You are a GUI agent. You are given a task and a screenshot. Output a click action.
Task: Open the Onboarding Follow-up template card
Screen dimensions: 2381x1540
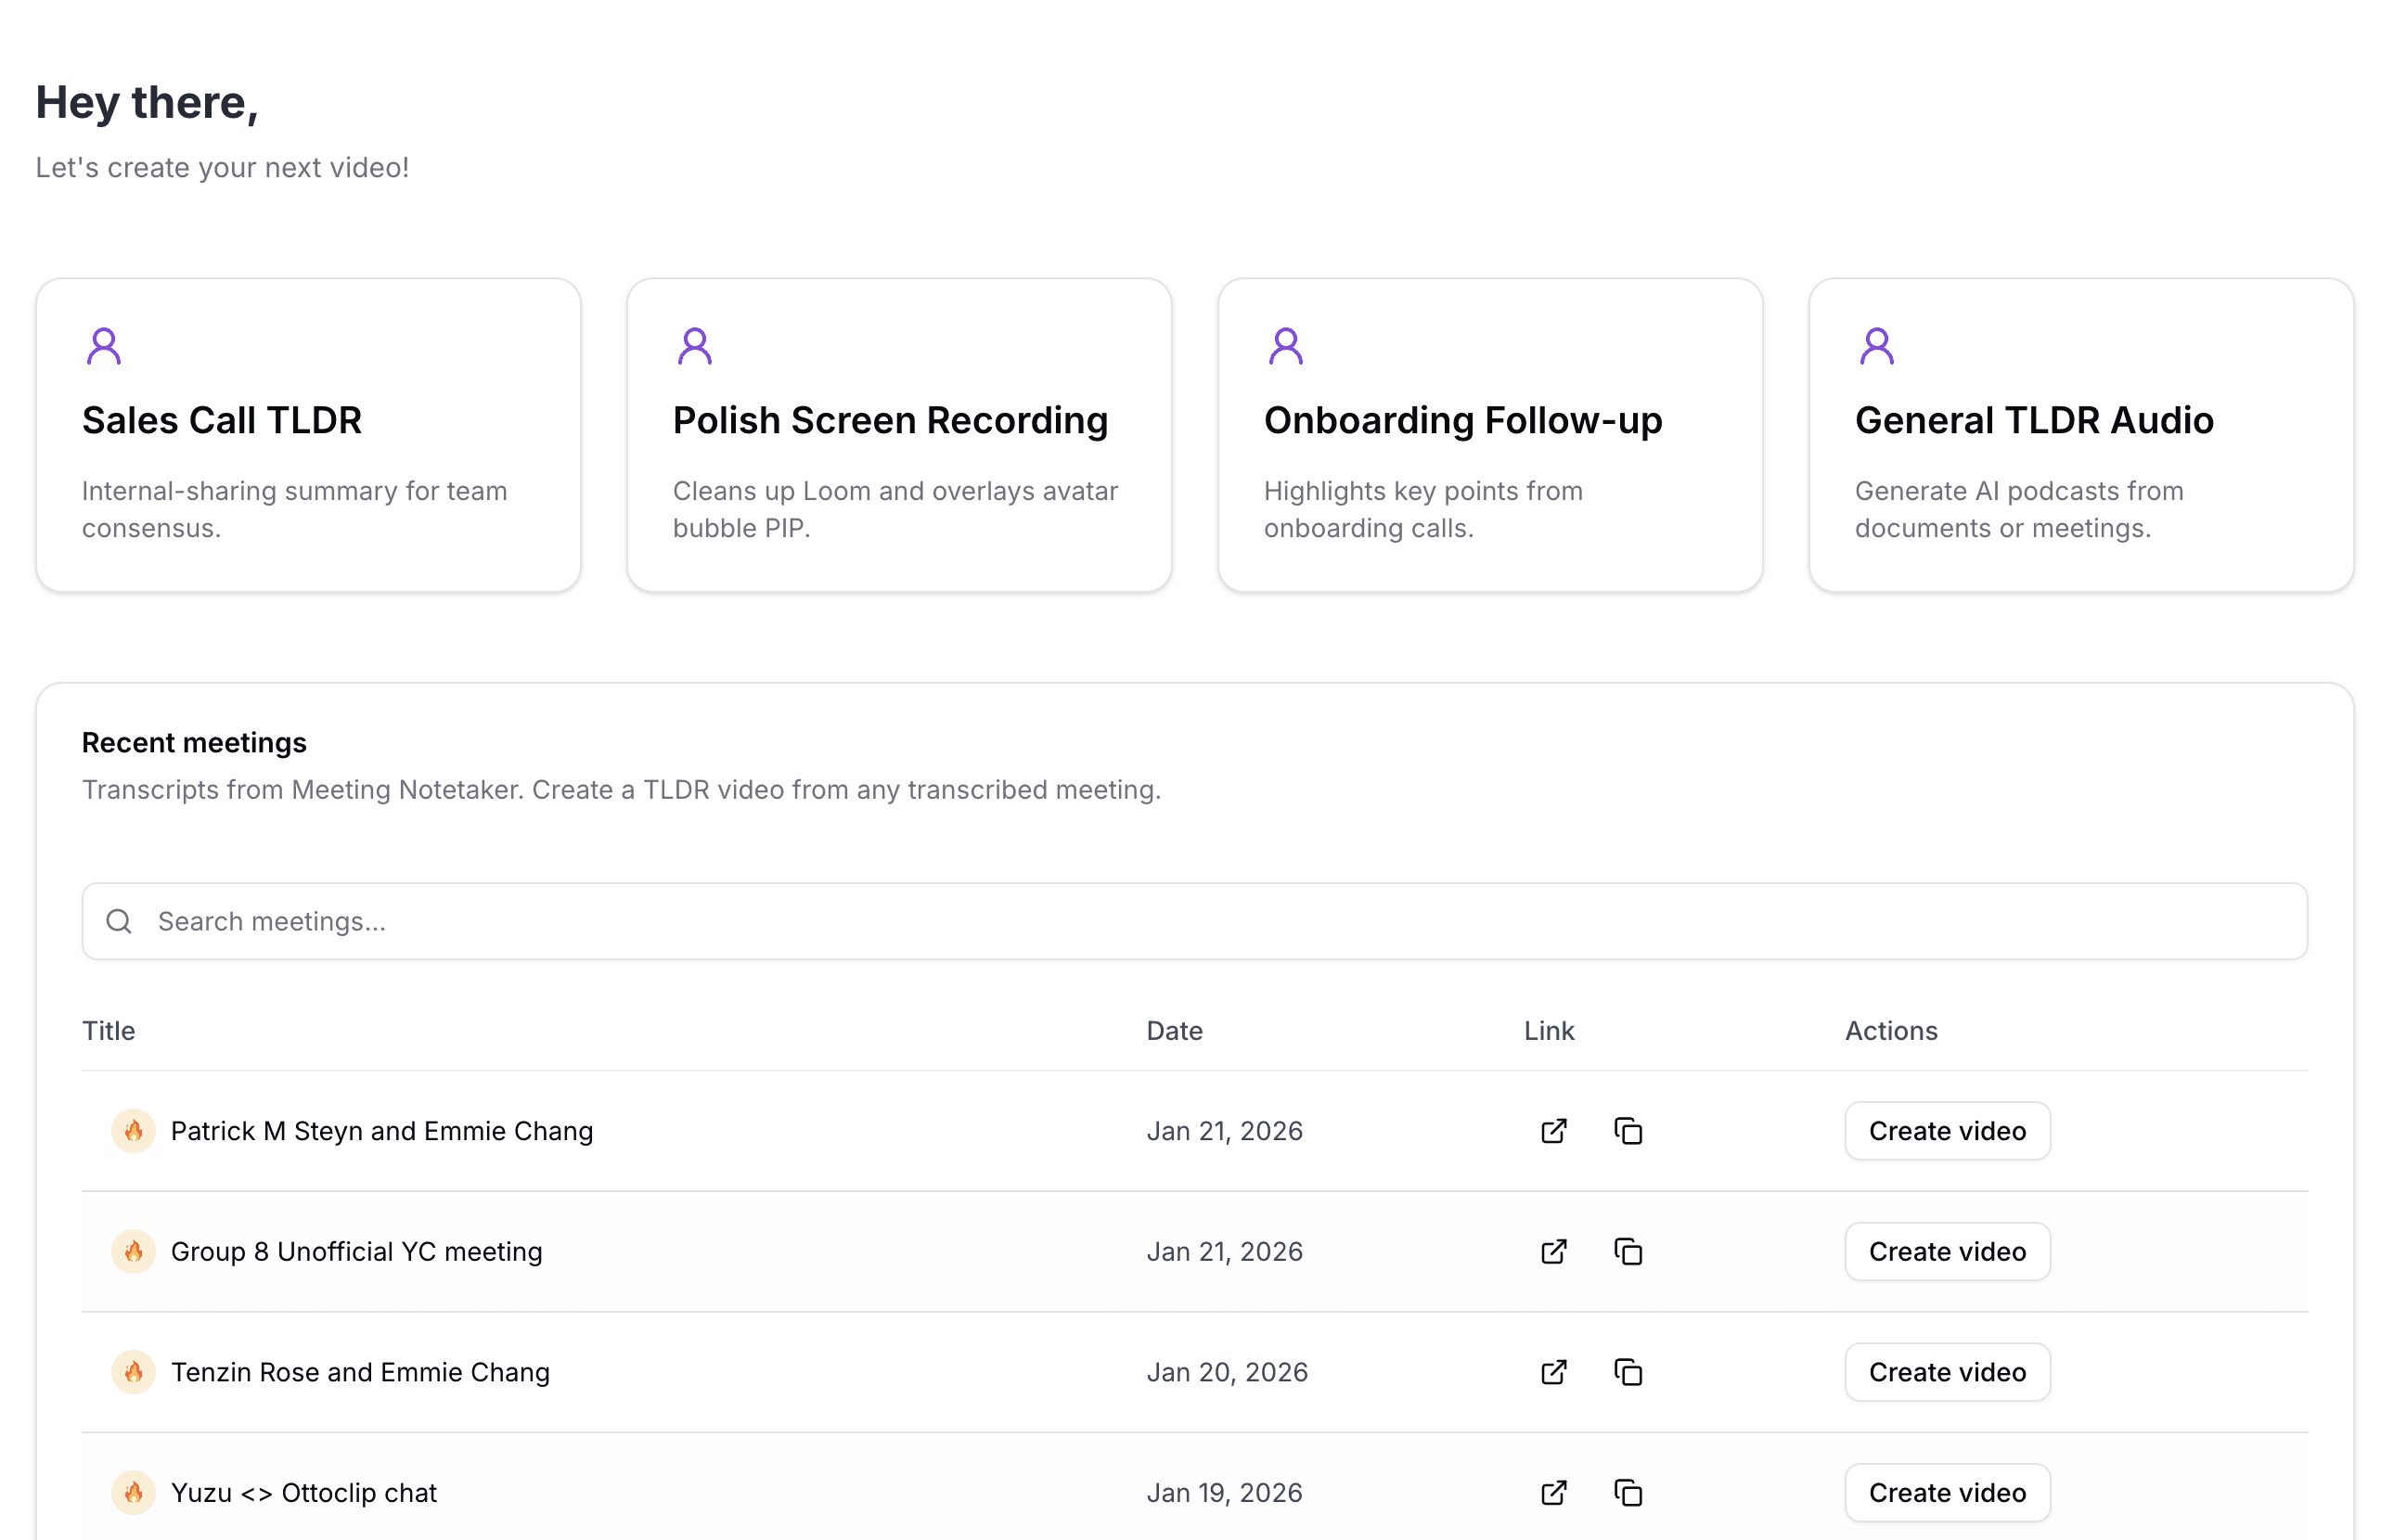click(x=1489, y=435)
